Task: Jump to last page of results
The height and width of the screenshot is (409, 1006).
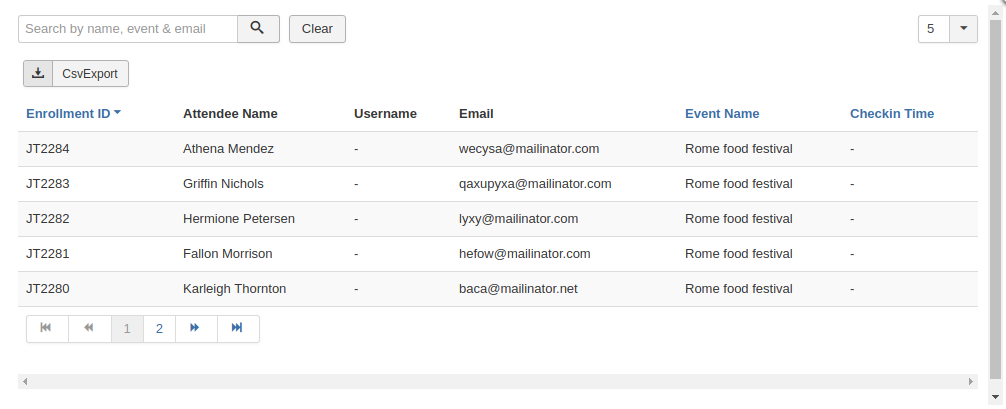Action: 237,328
